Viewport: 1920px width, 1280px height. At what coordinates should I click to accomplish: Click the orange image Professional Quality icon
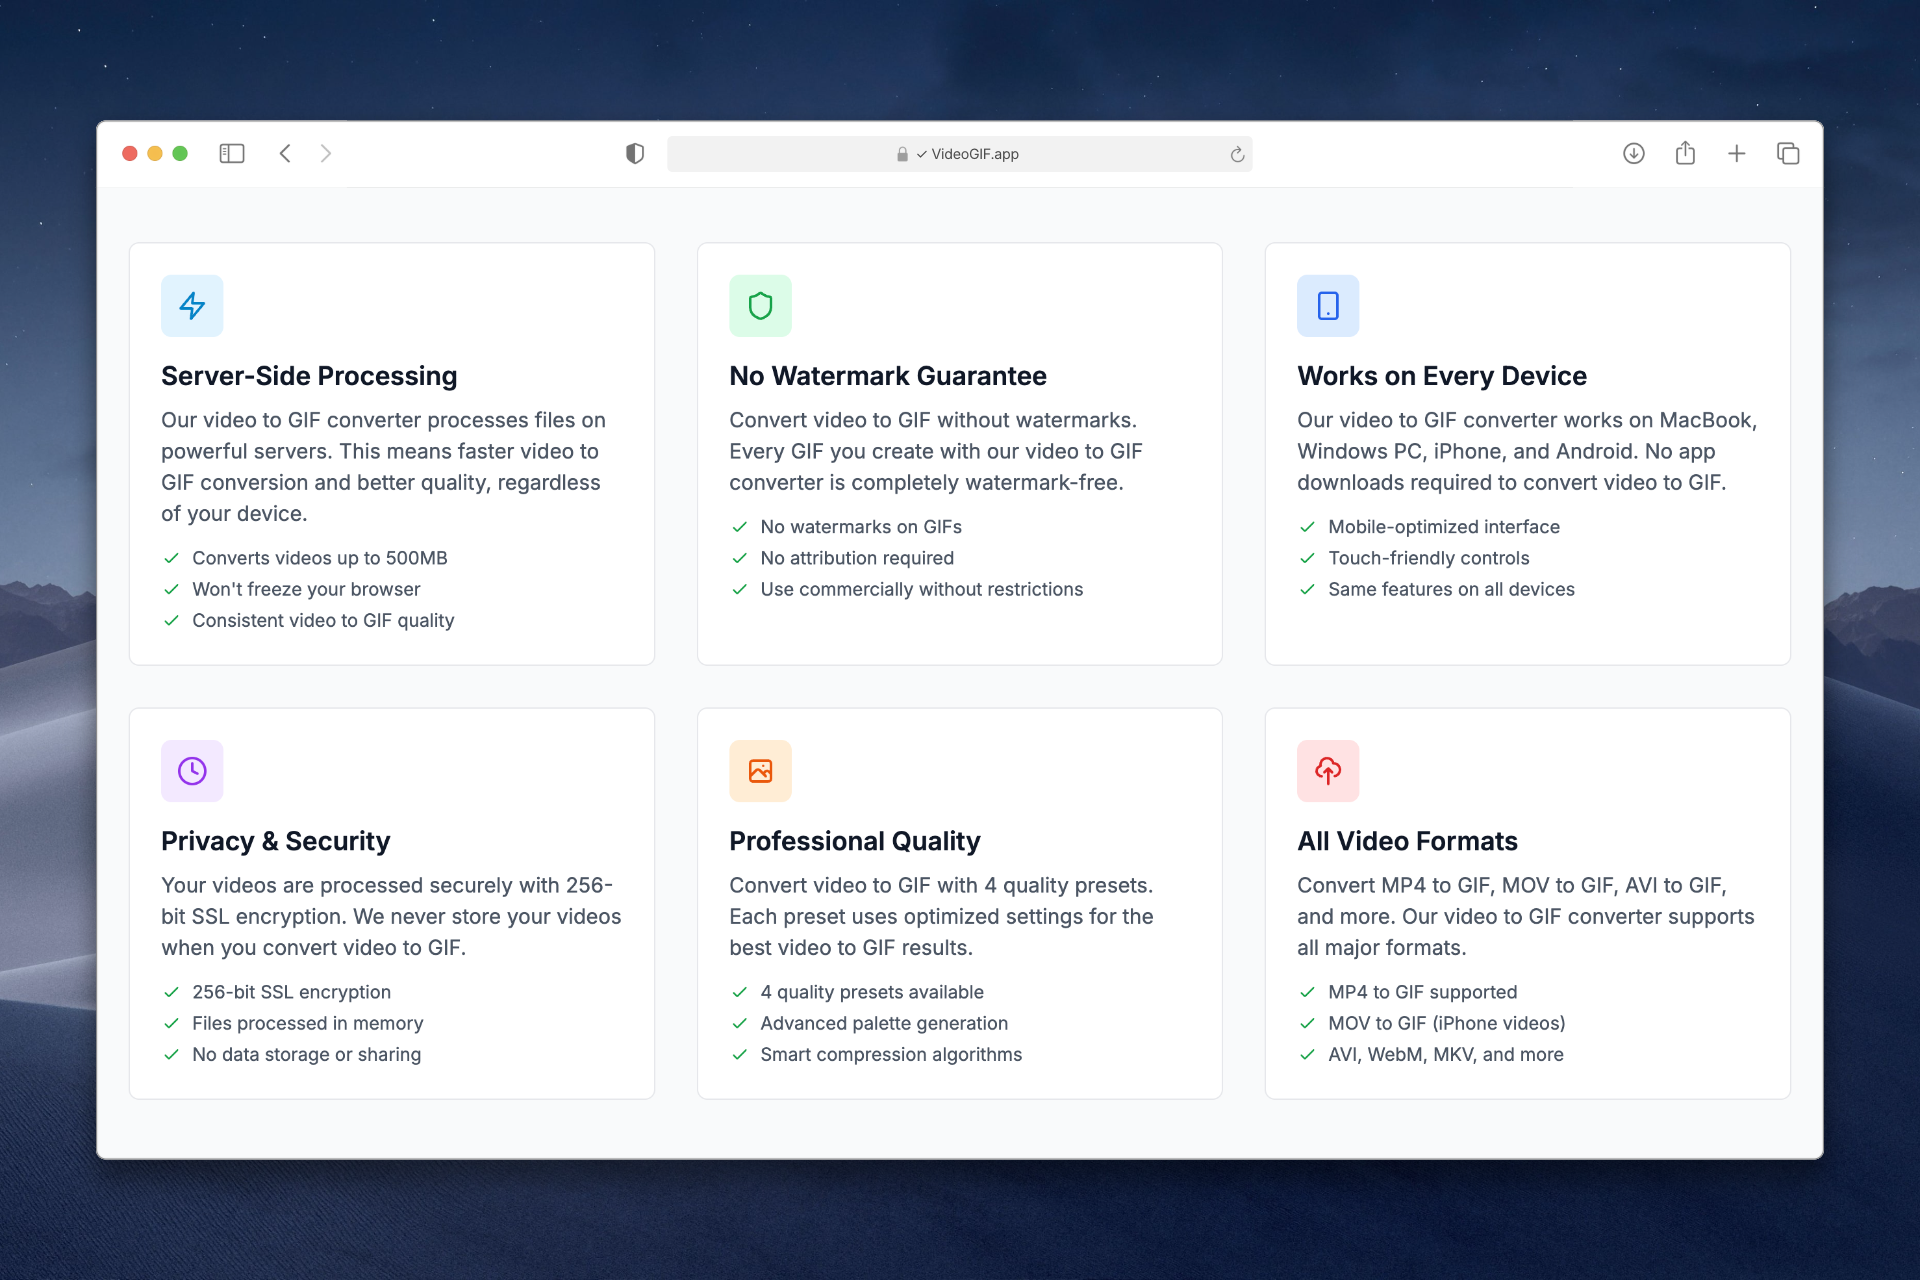[760, 771]
